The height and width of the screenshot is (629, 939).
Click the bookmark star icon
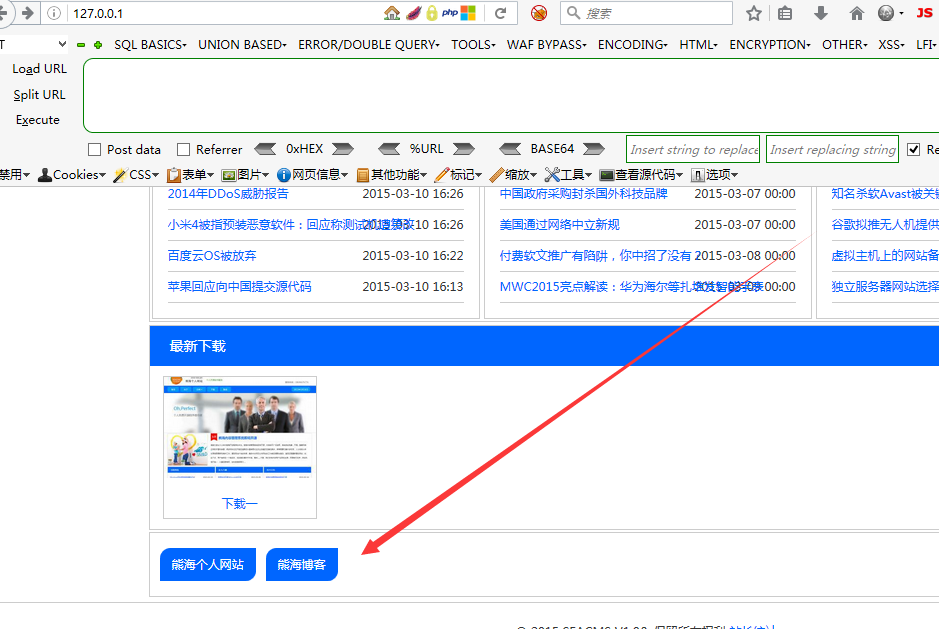click(x=755, y=13)
